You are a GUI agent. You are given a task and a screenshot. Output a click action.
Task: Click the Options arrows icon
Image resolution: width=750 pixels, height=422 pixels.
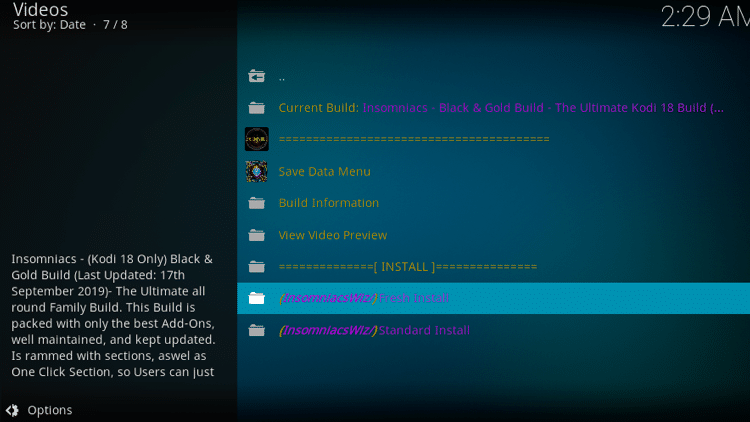[x=12, y=410]
